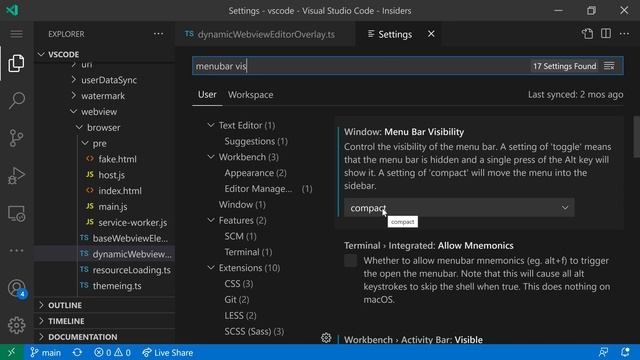
Task: Select SCSS (Sass) (3) in settings tree
Action: (x=254, y=331)
